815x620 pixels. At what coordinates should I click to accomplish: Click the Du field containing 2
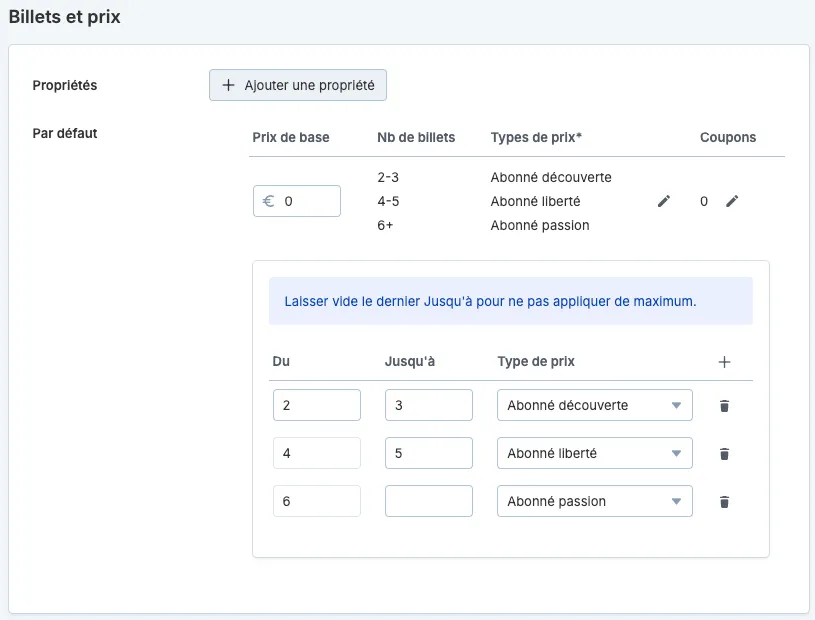click(x=317, y=405)
